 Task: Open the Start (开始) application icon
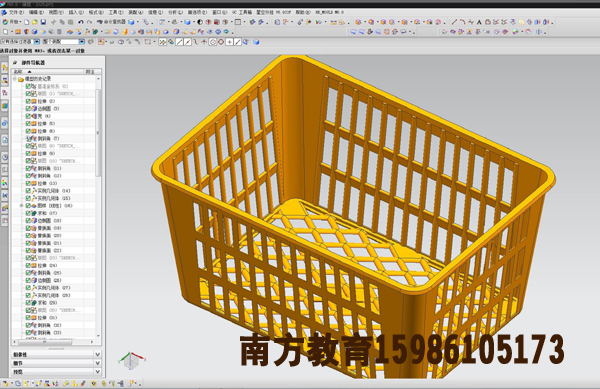(x=11, y=22)
